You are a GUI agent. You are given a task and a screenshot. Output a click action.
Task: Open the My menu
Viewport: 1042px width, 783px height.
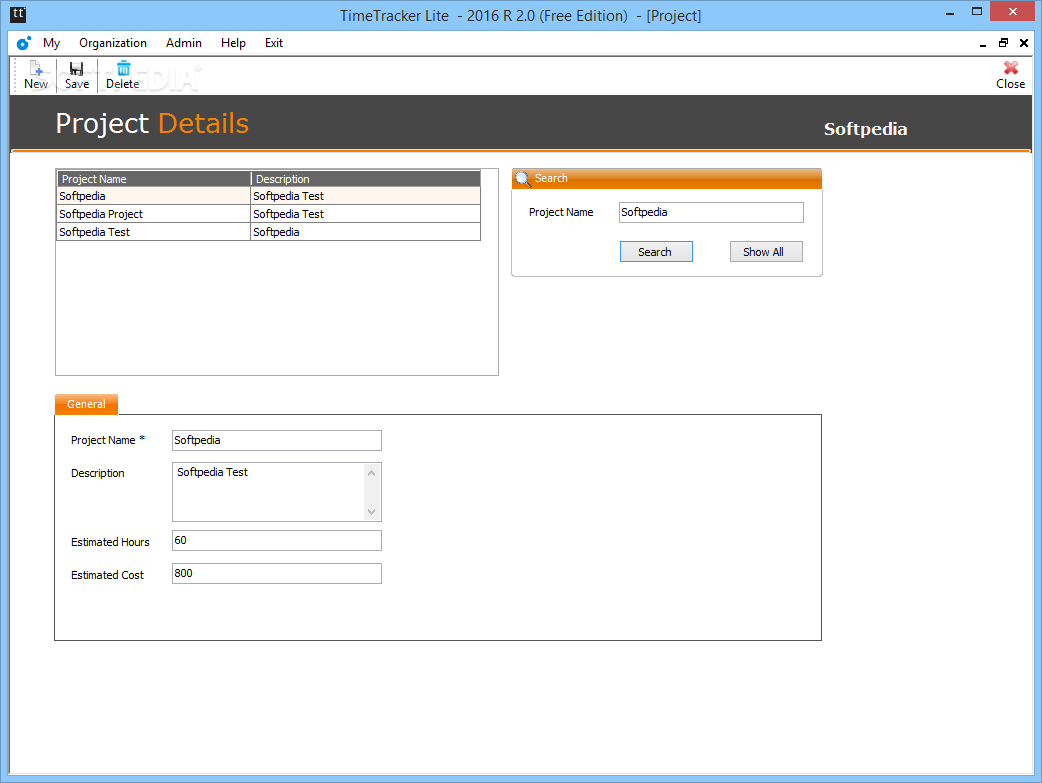tap(51, 43)
